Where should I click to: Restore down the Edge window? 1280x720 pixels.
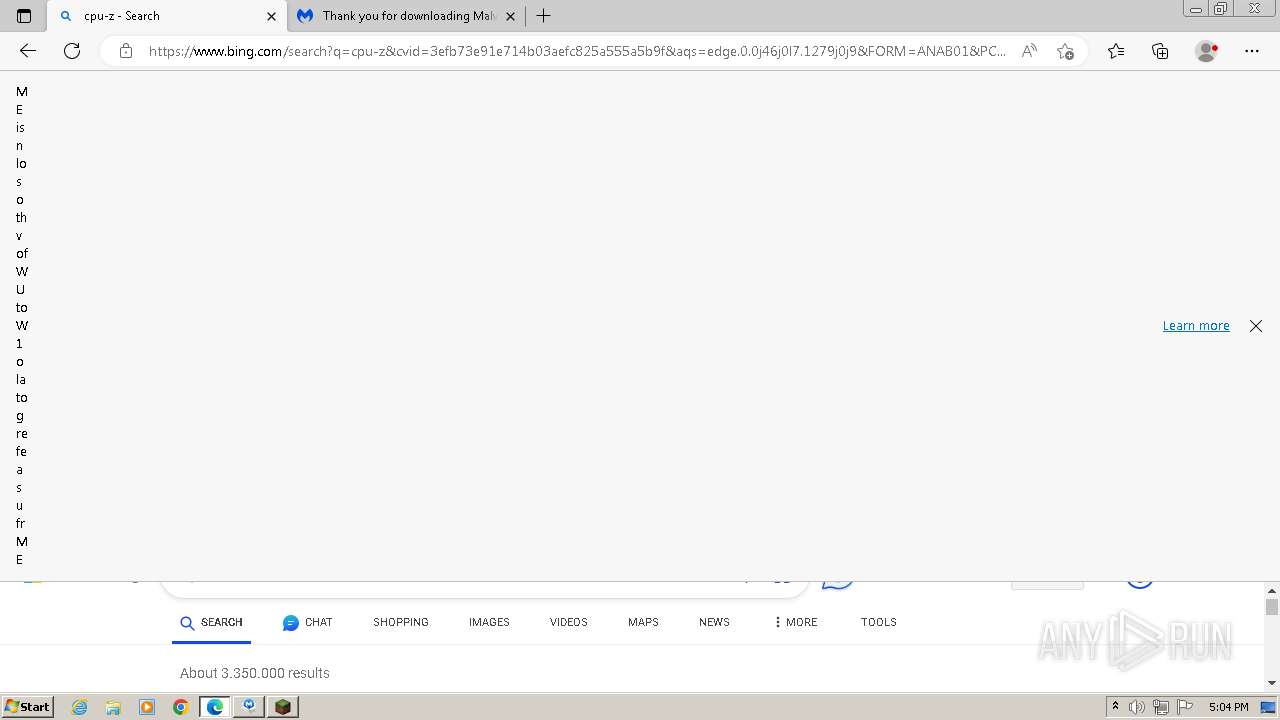point(1220,9)
